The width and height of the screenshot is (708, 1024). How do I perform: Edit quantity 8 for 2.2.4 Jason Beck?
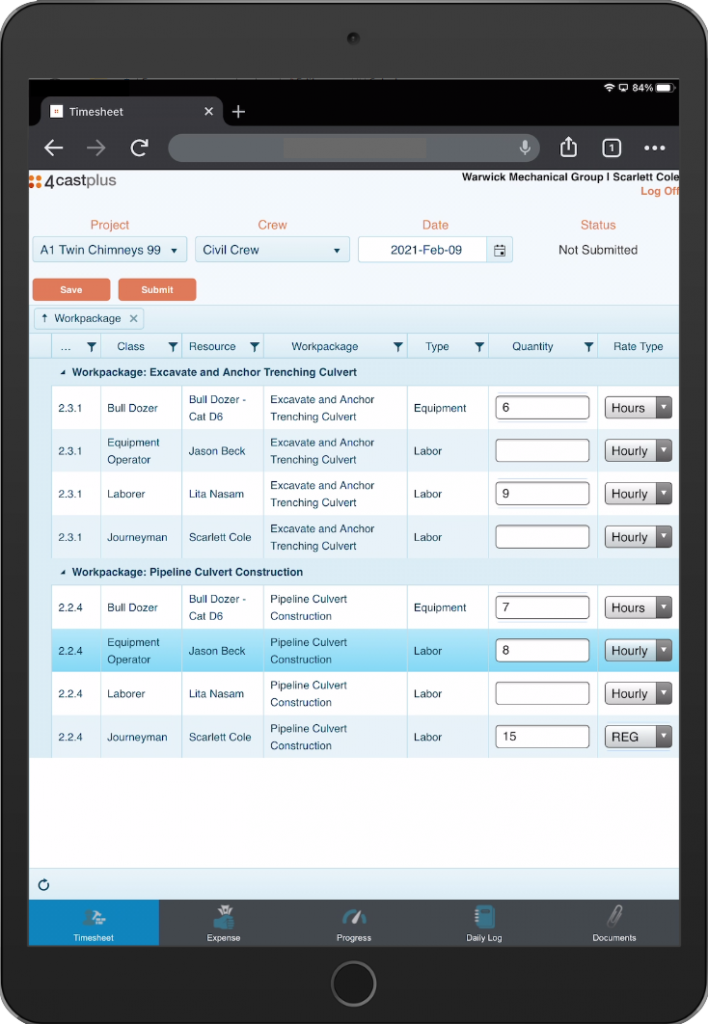pos(542,650)
